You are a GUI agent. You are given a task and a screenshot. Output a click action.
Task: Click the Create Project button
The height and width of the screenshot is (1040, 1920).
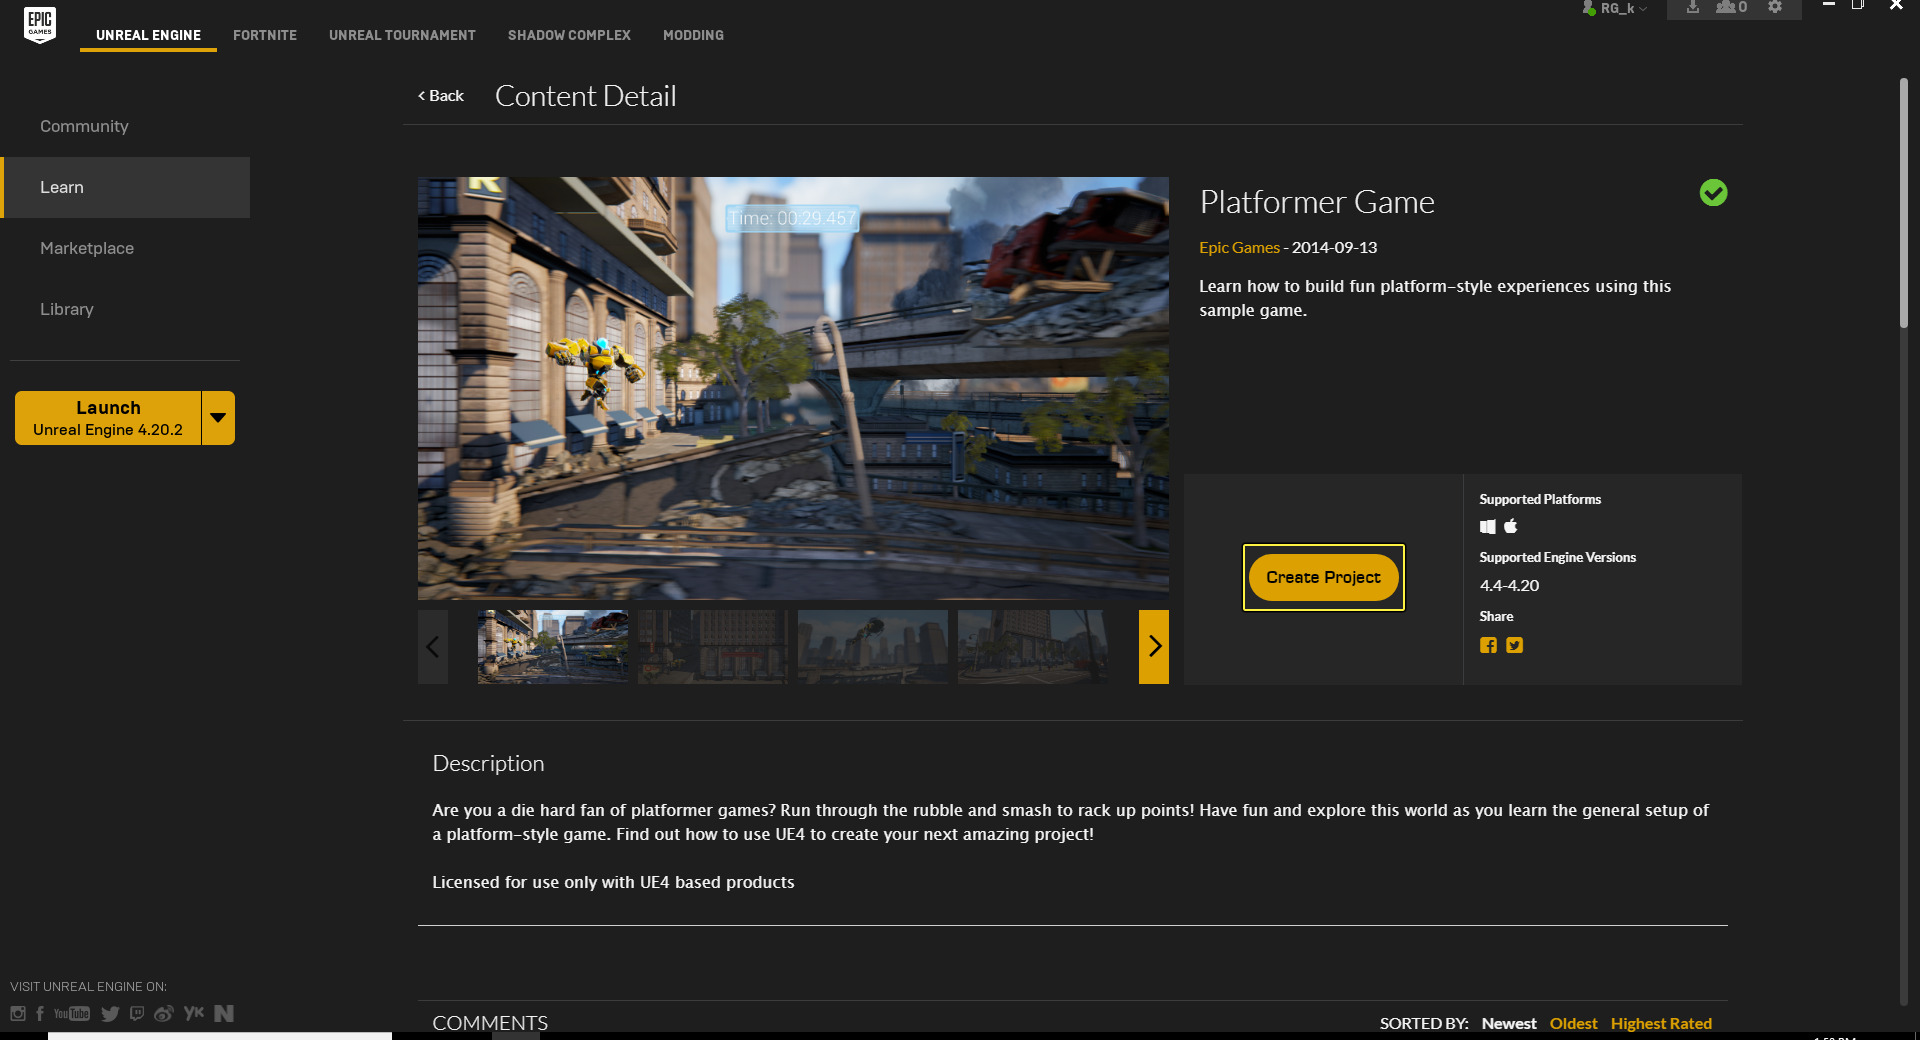coord(1323,578)
